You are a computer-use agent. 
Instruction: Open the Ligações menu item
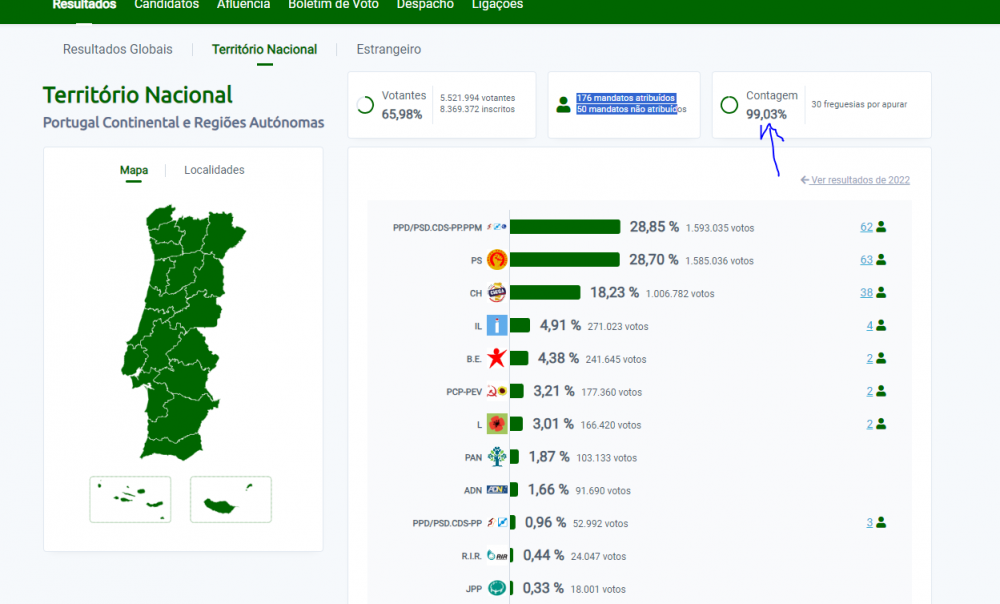pyautogui.click(x=497, y=4)
